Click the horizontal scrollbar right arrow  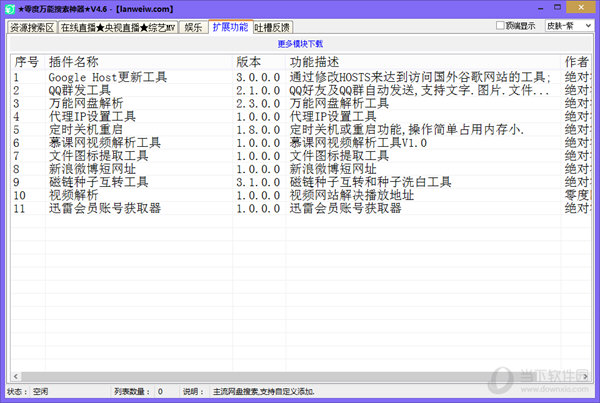click(x=586, y=377)
